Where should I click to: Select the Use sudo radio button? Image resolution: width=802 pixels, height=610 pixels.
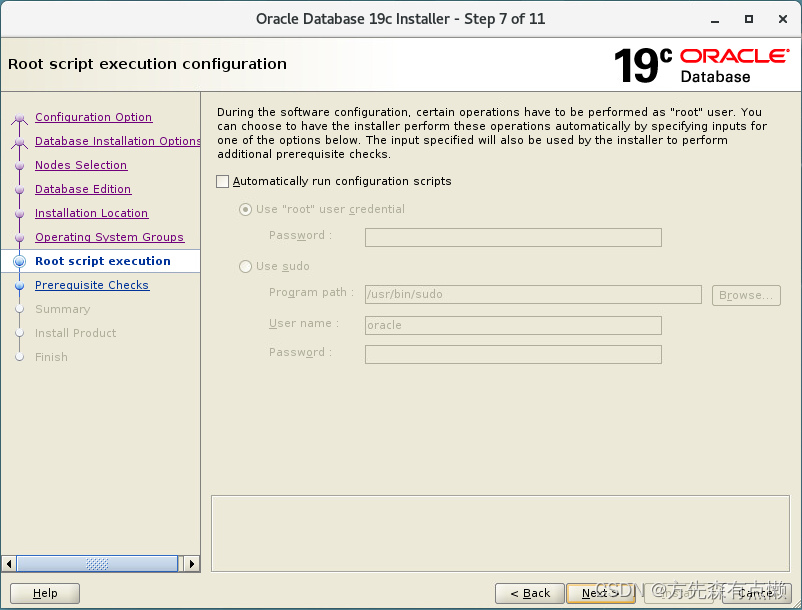pos(246,266)
